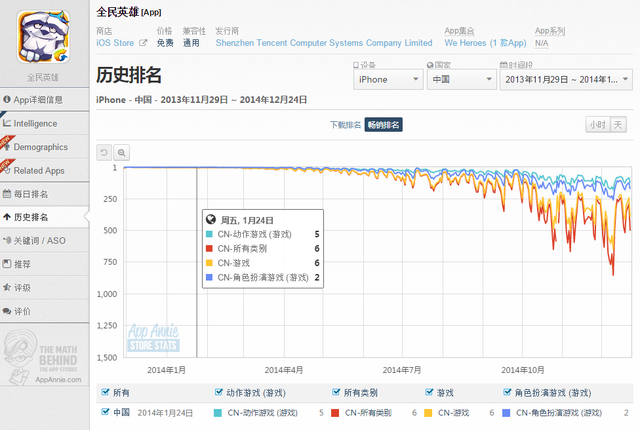Open App详细信息 in the sidebar
This screenshot has height=430, width=640.
(x=44, y=100)
